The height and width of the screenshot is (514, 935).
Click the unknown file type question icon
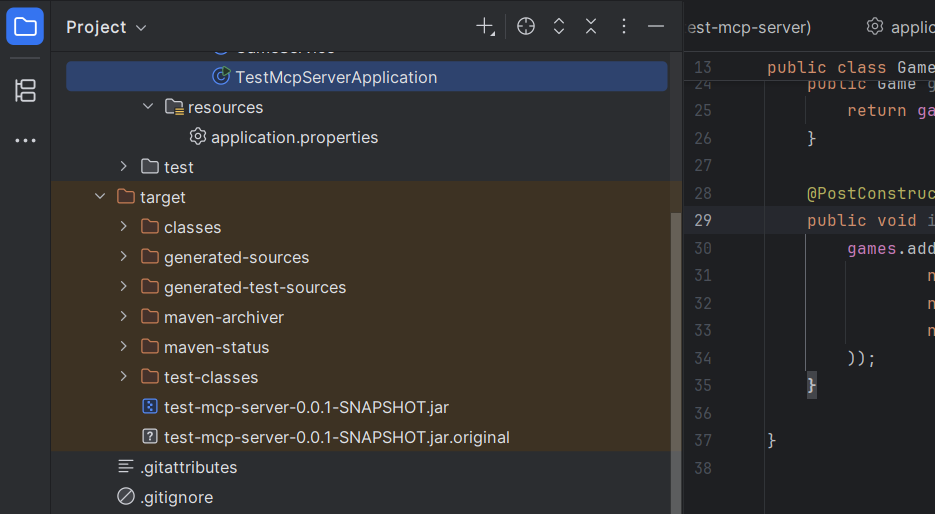pos(150,436)
